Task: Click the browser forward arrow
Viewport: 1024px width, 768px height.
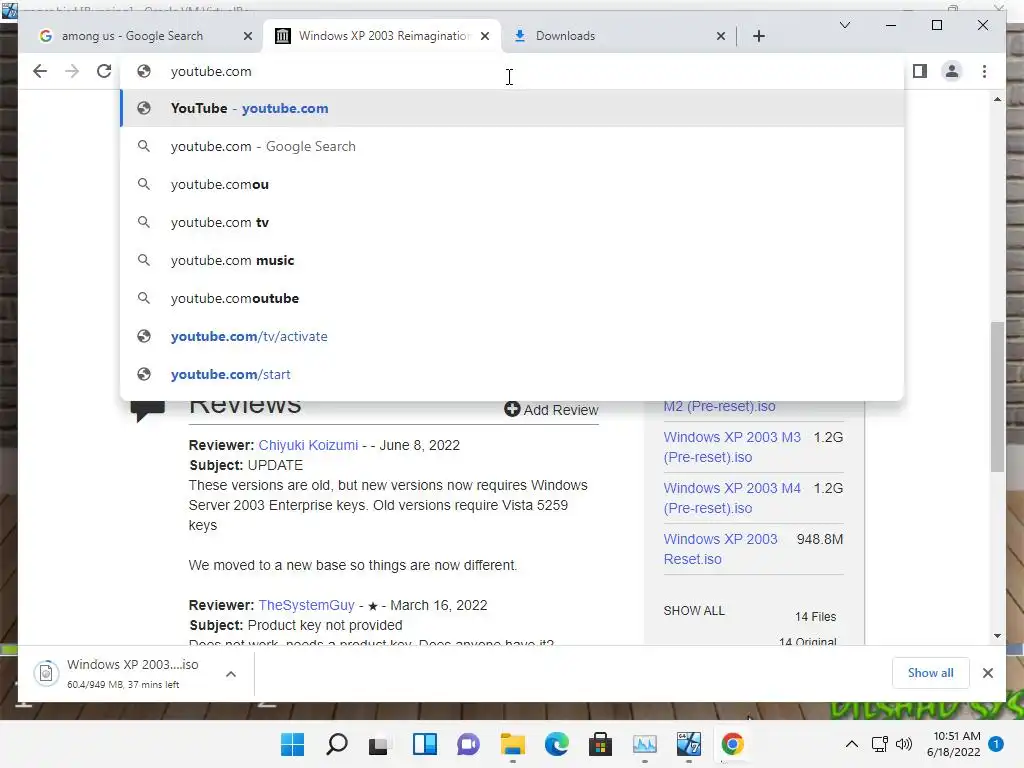Action: 72,71
